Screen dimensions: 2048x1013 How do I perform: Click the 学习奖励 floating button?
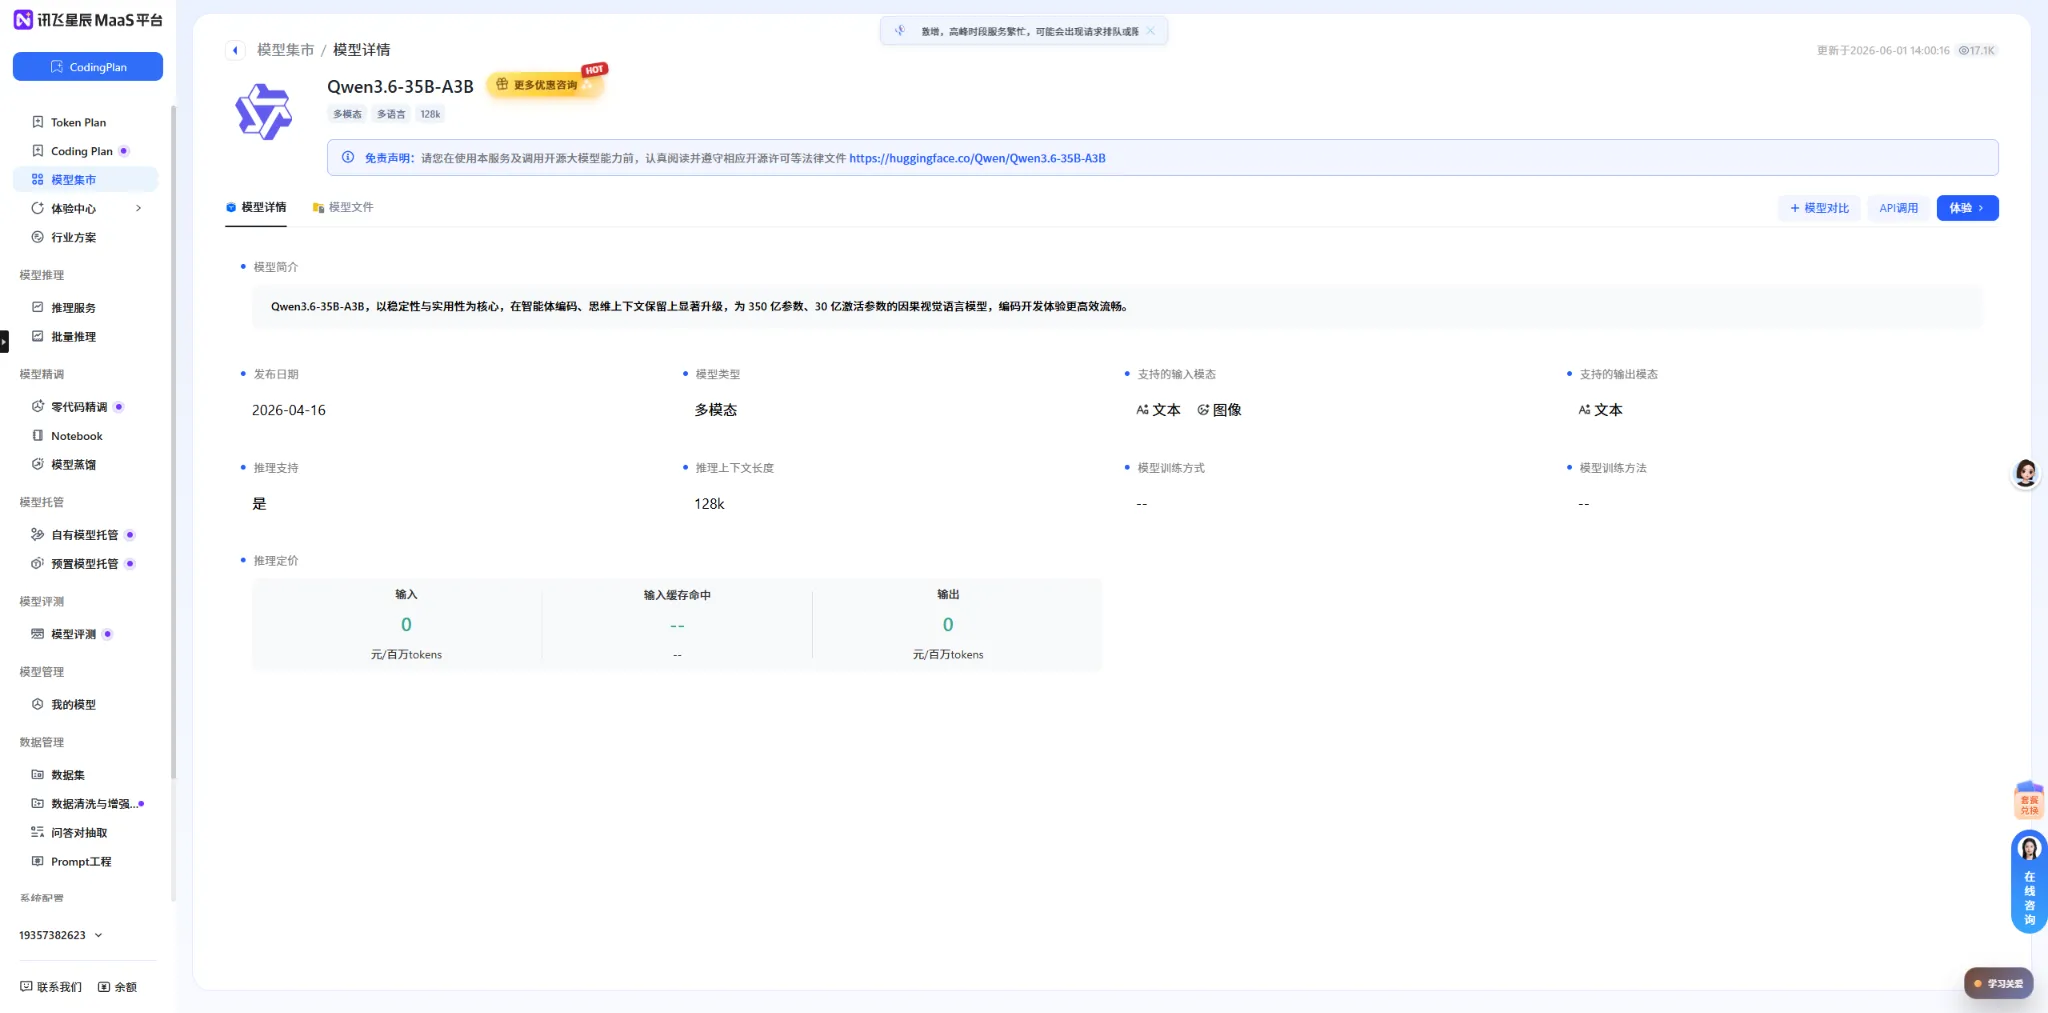click(1998, 984)
